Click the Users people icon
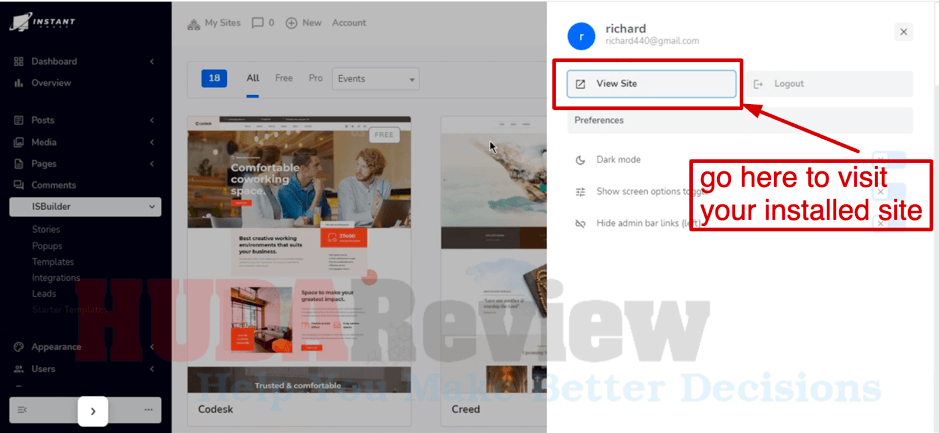The image size is (939, 433). click(x=19, y=369)
